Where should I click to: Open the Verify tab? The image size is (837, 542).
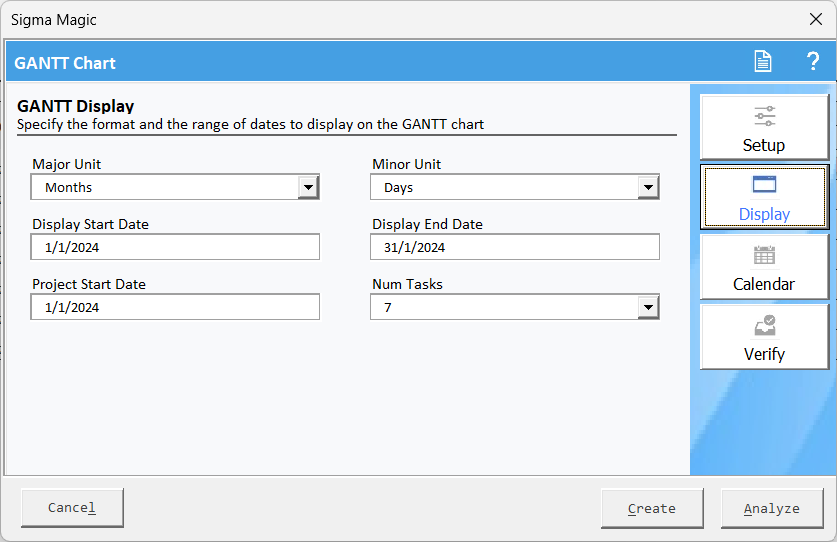pyautogui.click(x=764, y=337)
